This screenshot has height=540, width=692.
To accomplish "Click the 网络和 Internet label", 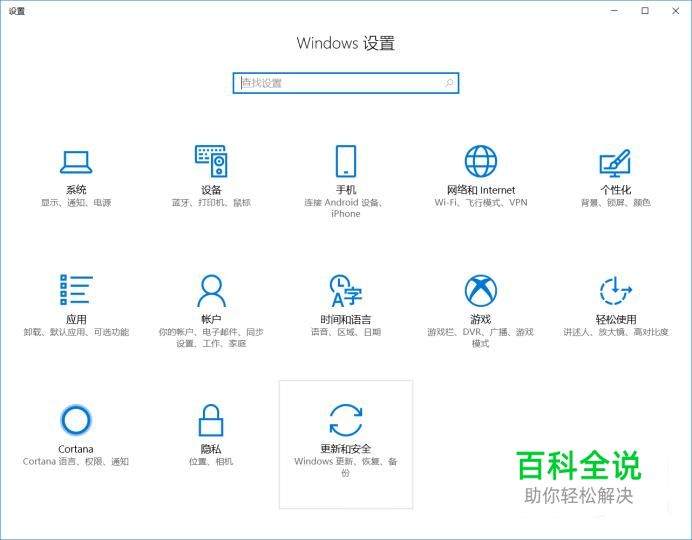I will click(x=481, y=190).
